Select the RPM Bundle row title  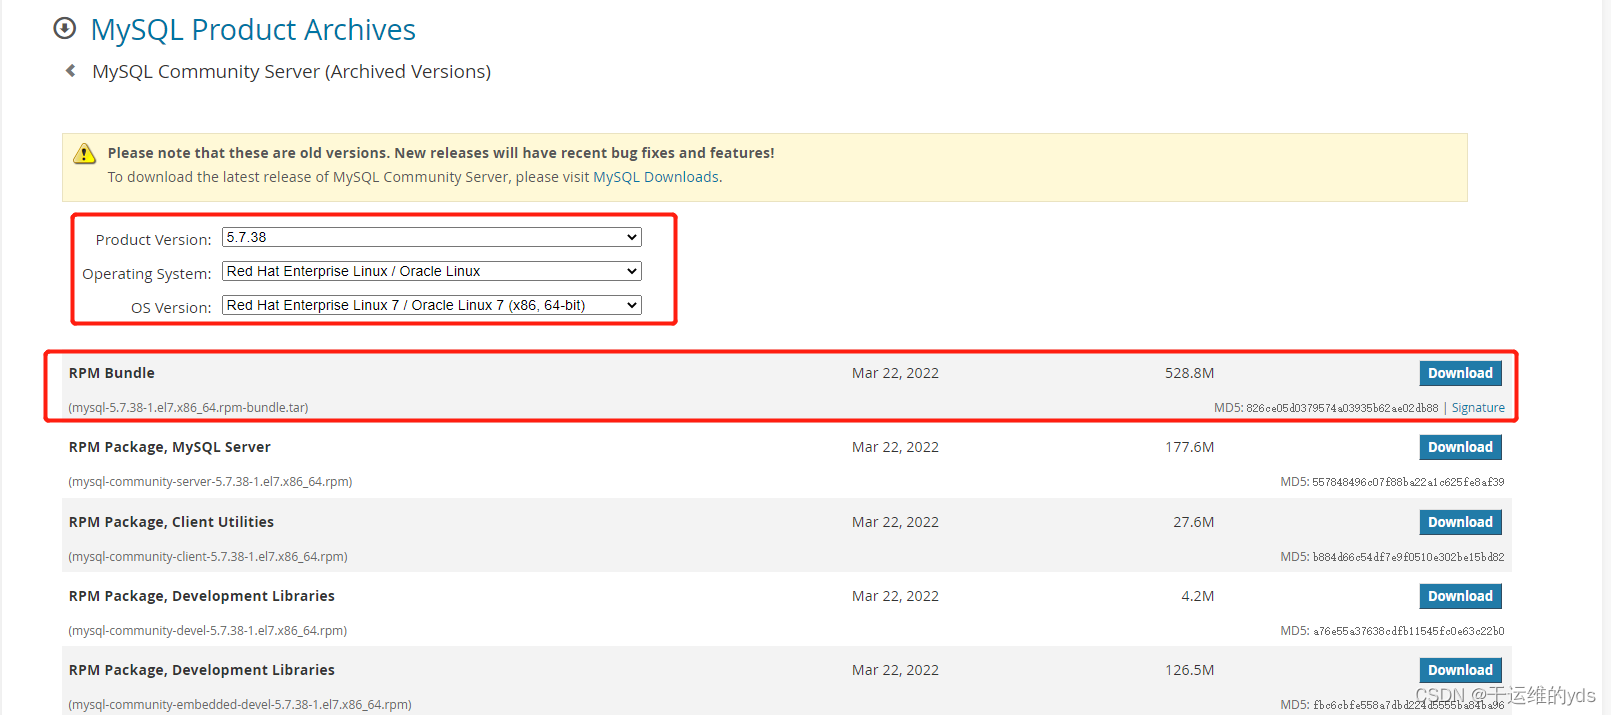pos(112,373)
